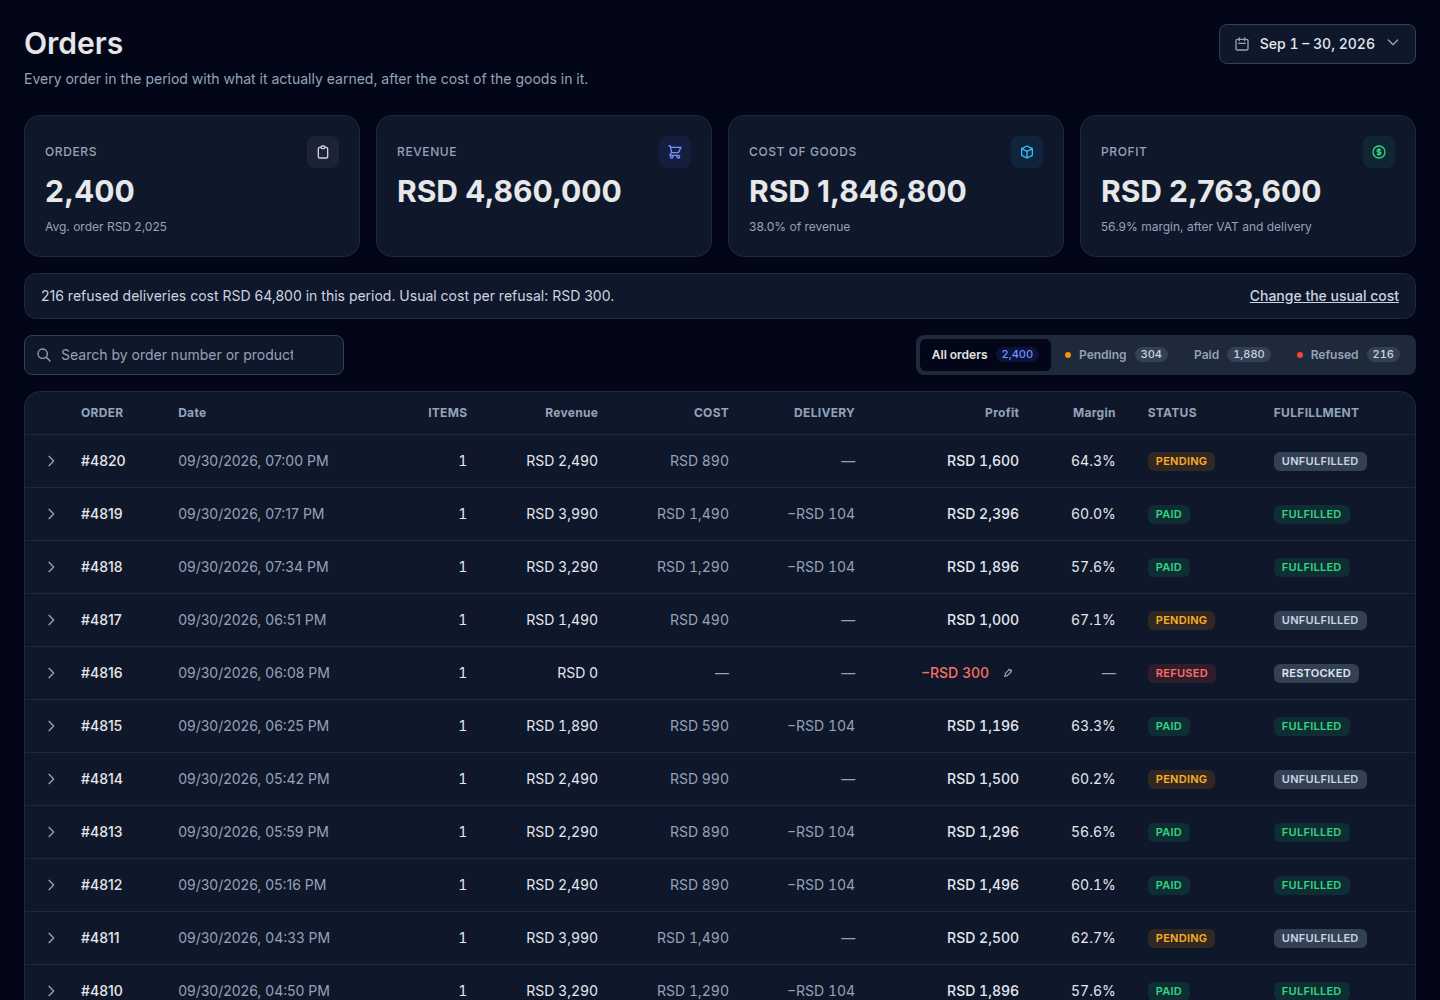Image resolution: width=1440 pixels, height=1000 pixels.
Task: Select the All orders filter tab
Action: point(985,355)
